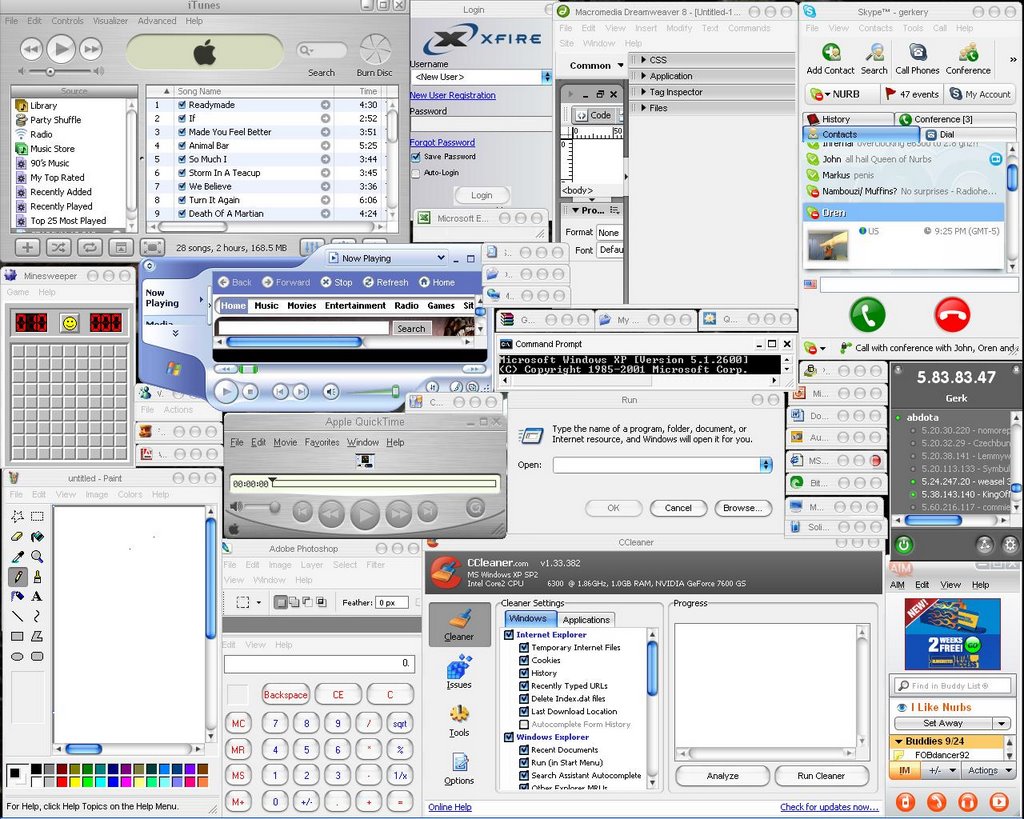Screen dimensions: 1024x819
Task: Click Skype Conference icon
Action: coord(968,52)
